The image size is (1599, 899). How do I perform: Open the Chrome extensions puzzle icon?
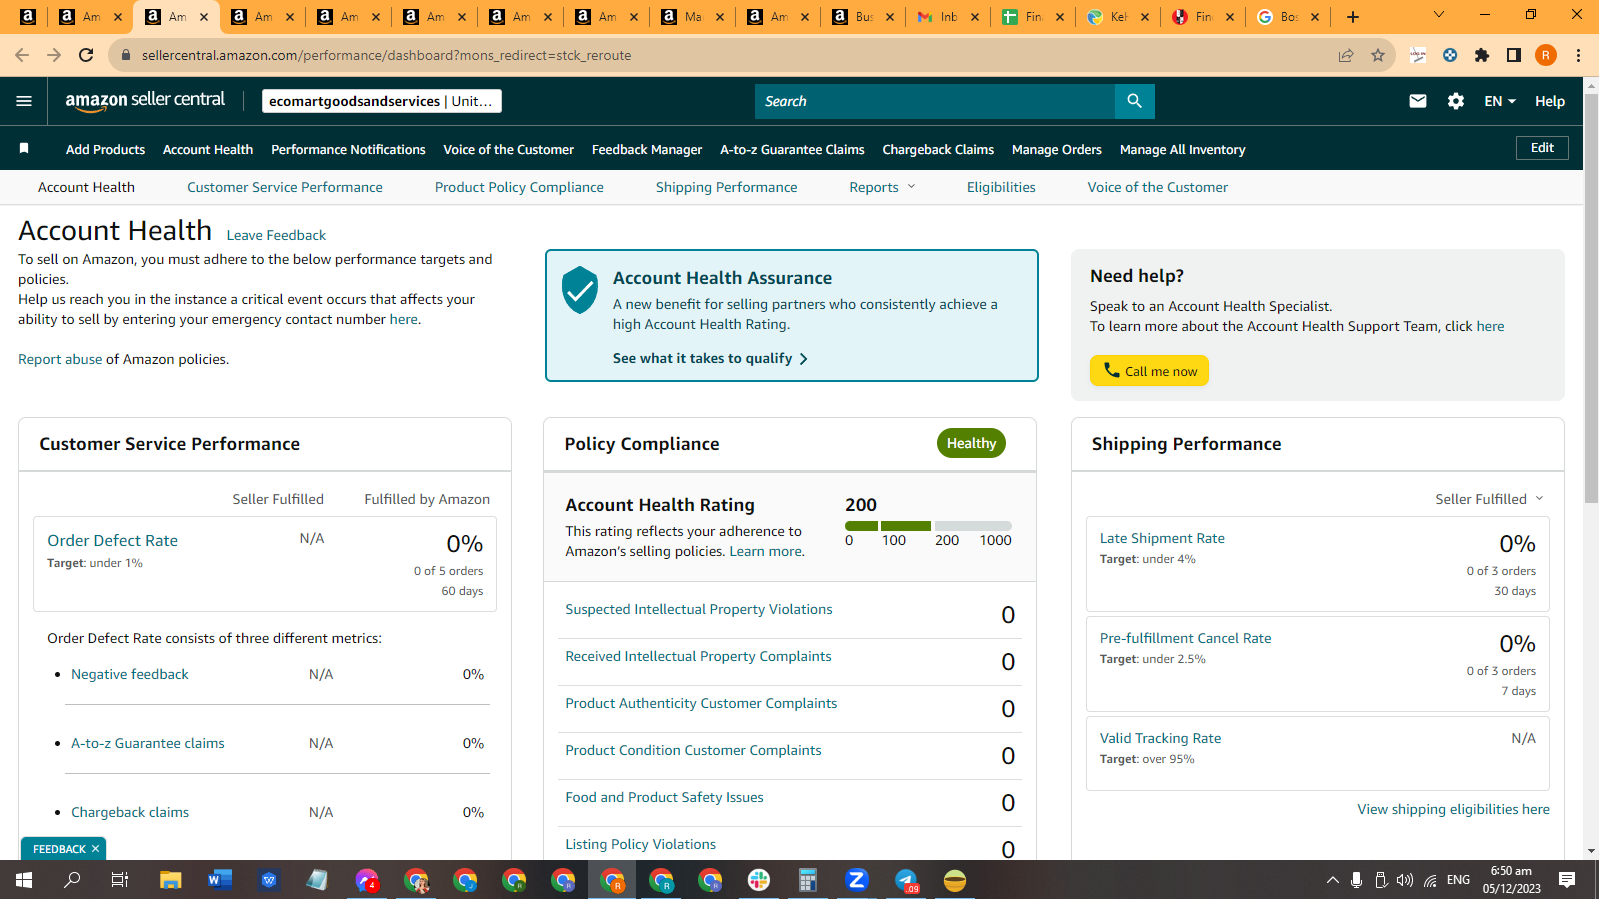pyautogui.click(x=1482, y=55)
